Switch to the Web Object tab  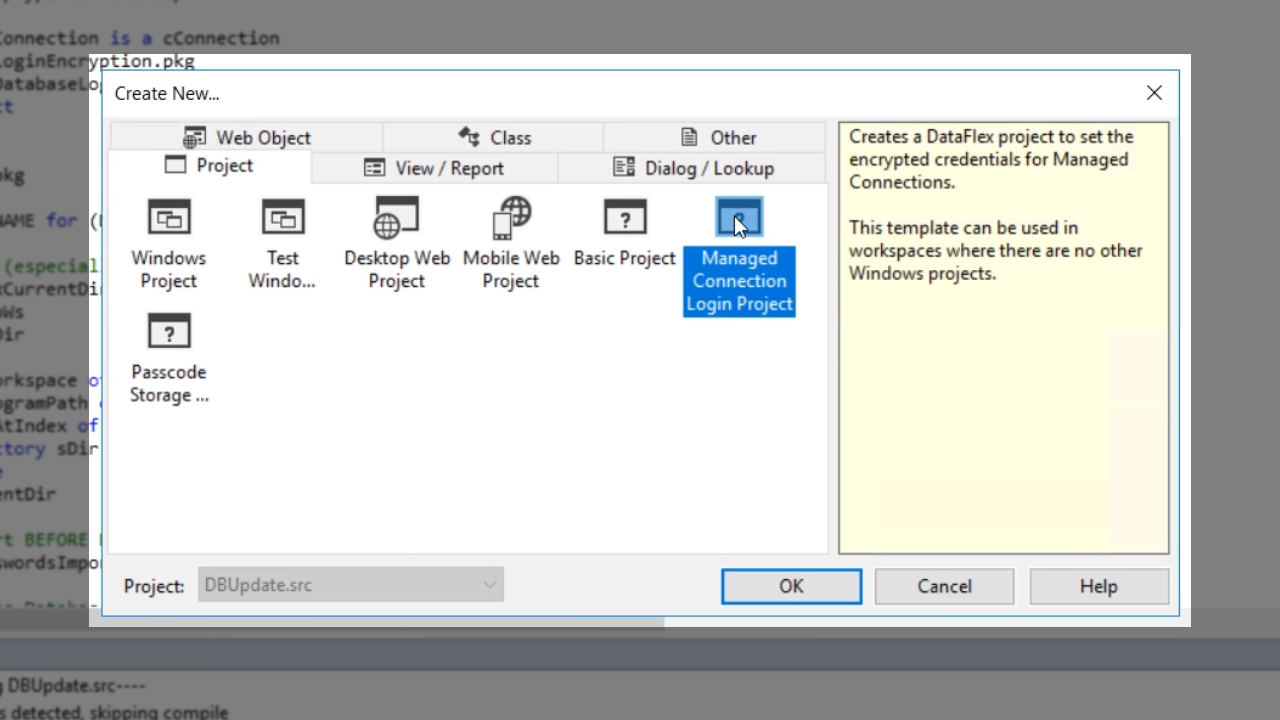(x=247, y=138)
